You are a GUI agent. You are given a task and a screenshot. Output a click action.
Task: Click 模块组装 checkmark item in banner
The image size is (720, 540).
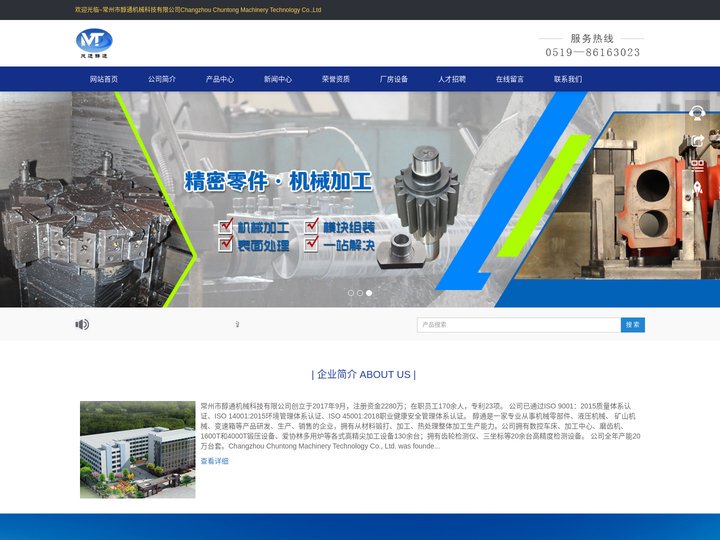pyautogui.click(x=340, y=226)
